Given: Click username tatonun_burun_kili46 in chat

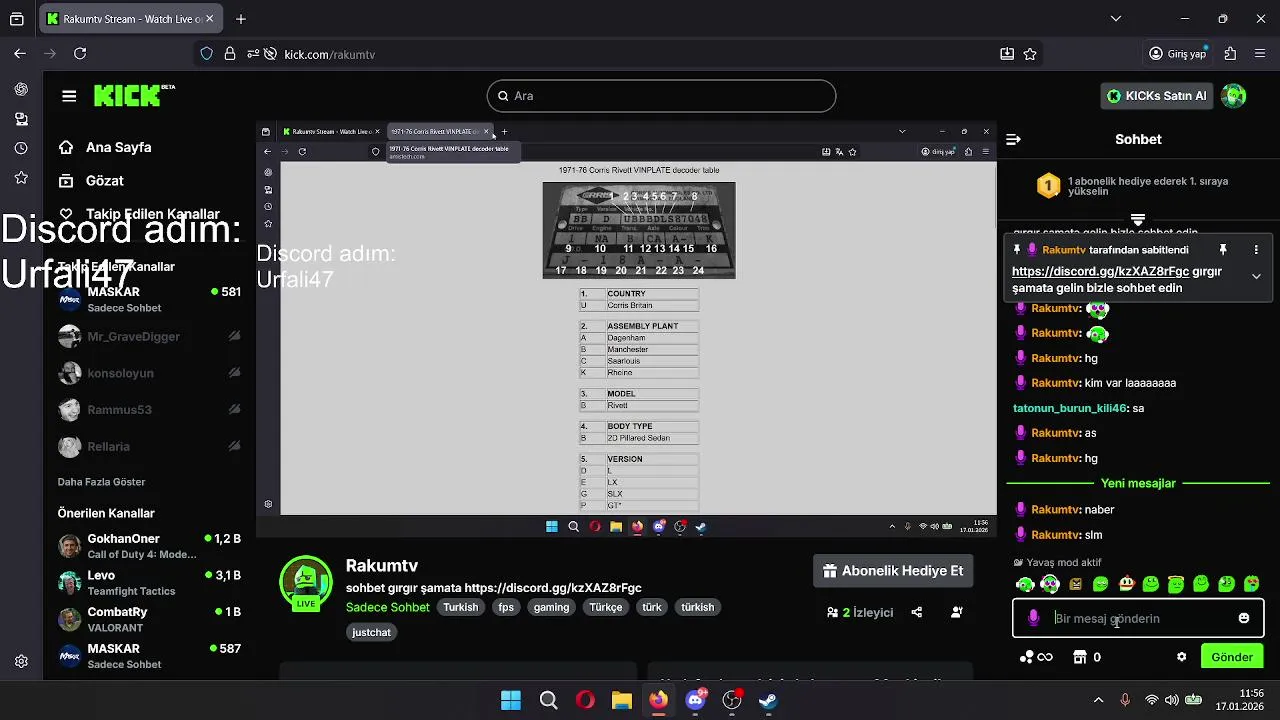Looking at the screenshot, I should click(1070, 408).
